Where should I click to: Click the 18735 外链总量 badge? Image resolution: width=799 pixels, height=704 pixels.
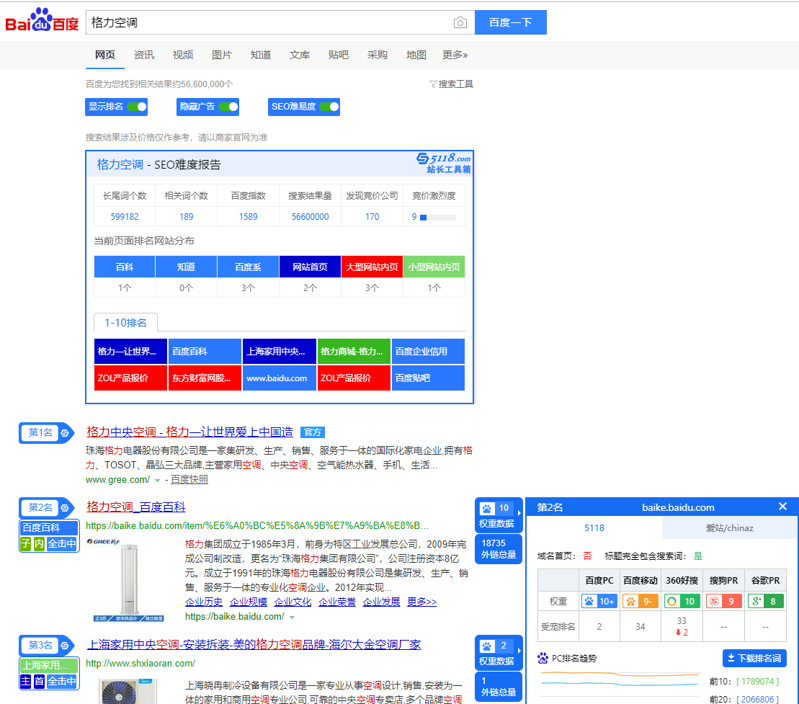pos(499,549)
